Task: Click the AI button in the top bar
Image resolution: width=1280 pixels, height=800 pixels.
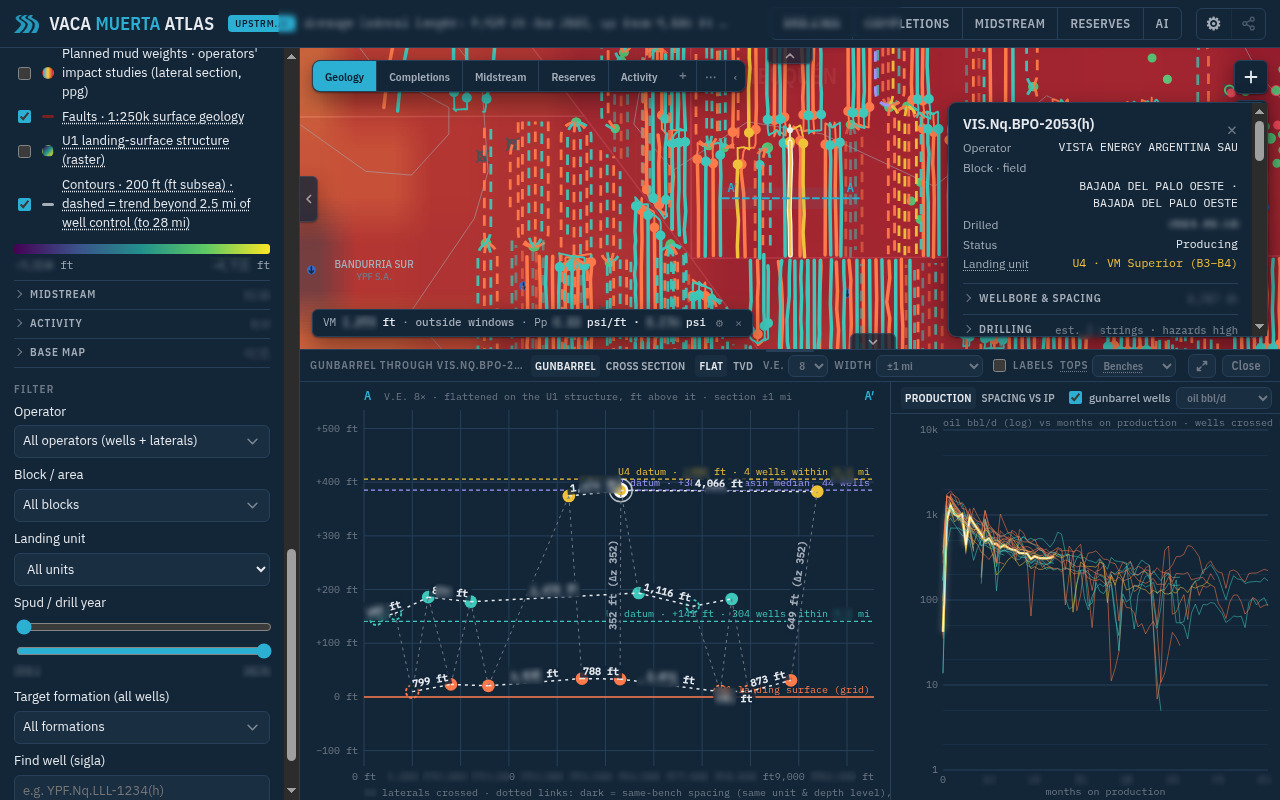Action: [x=1162, y=24]
